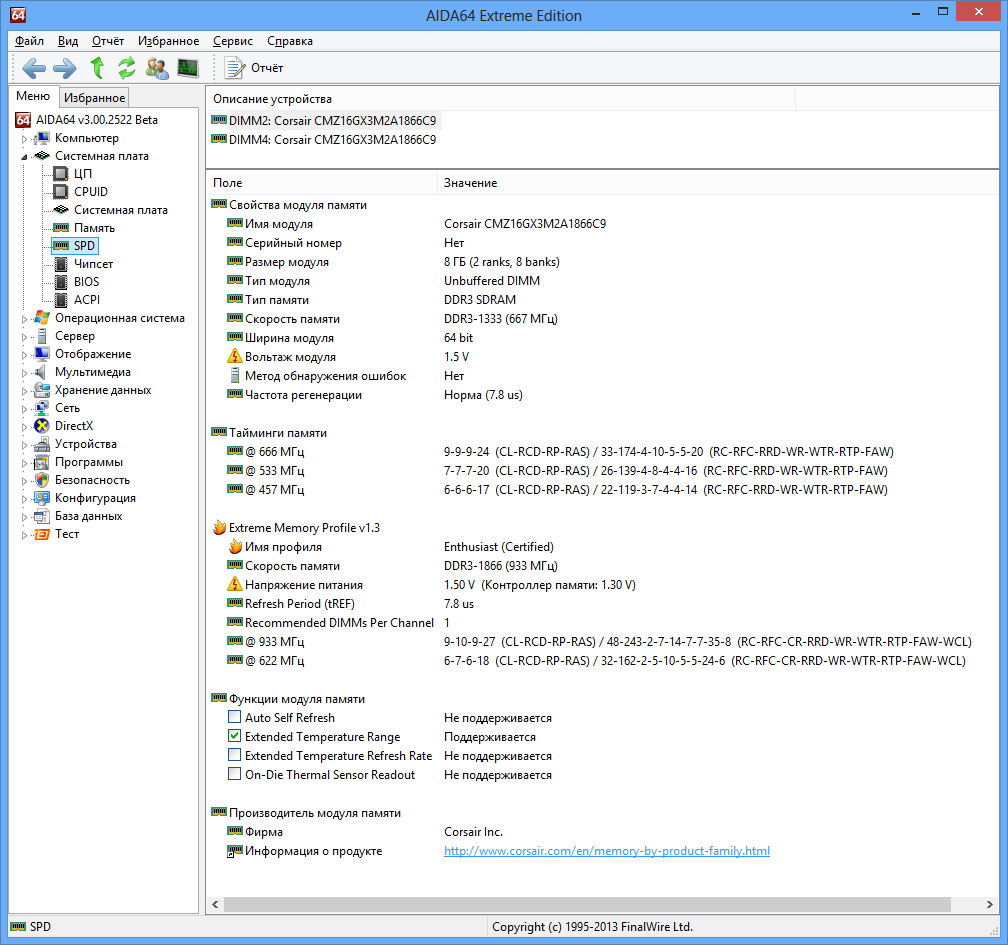
Task: Select the Компьютер icon node
Action: tap(42, 138)
